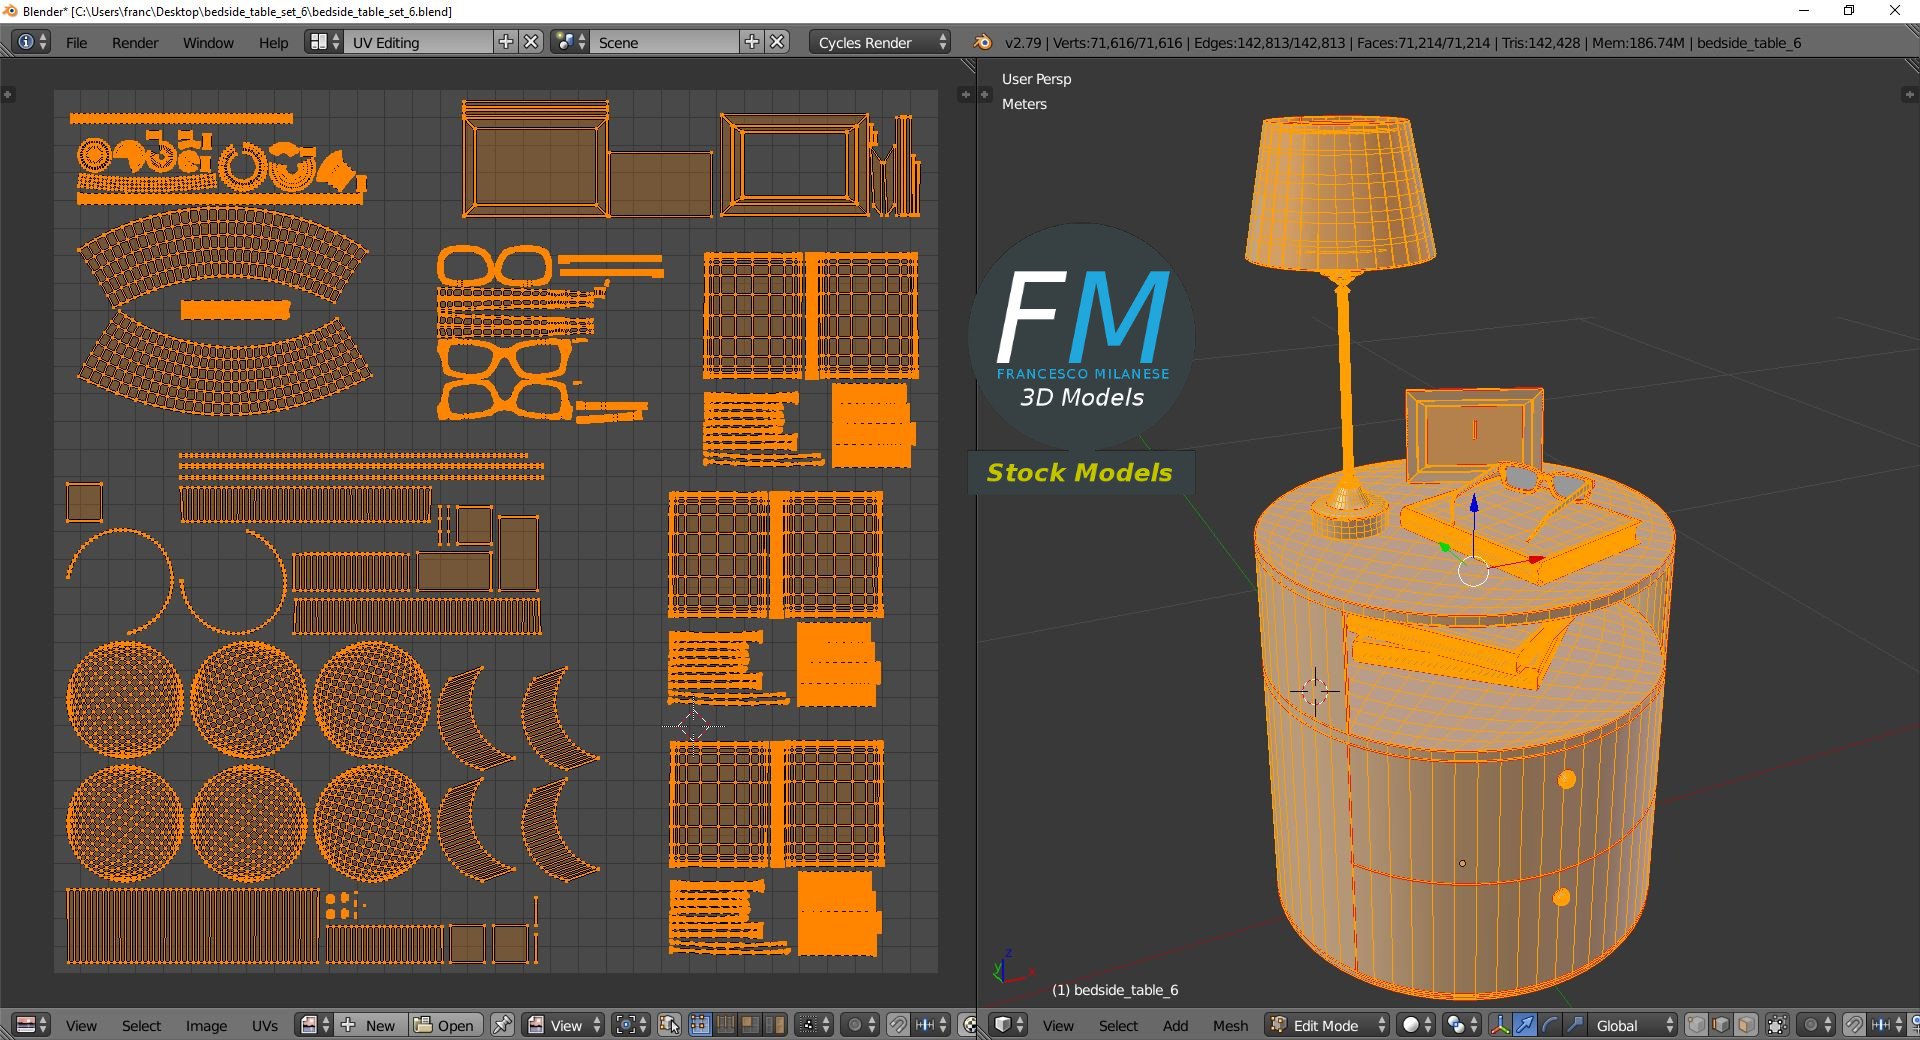Open the Cycles Render engine dropdown

(879, 42)
